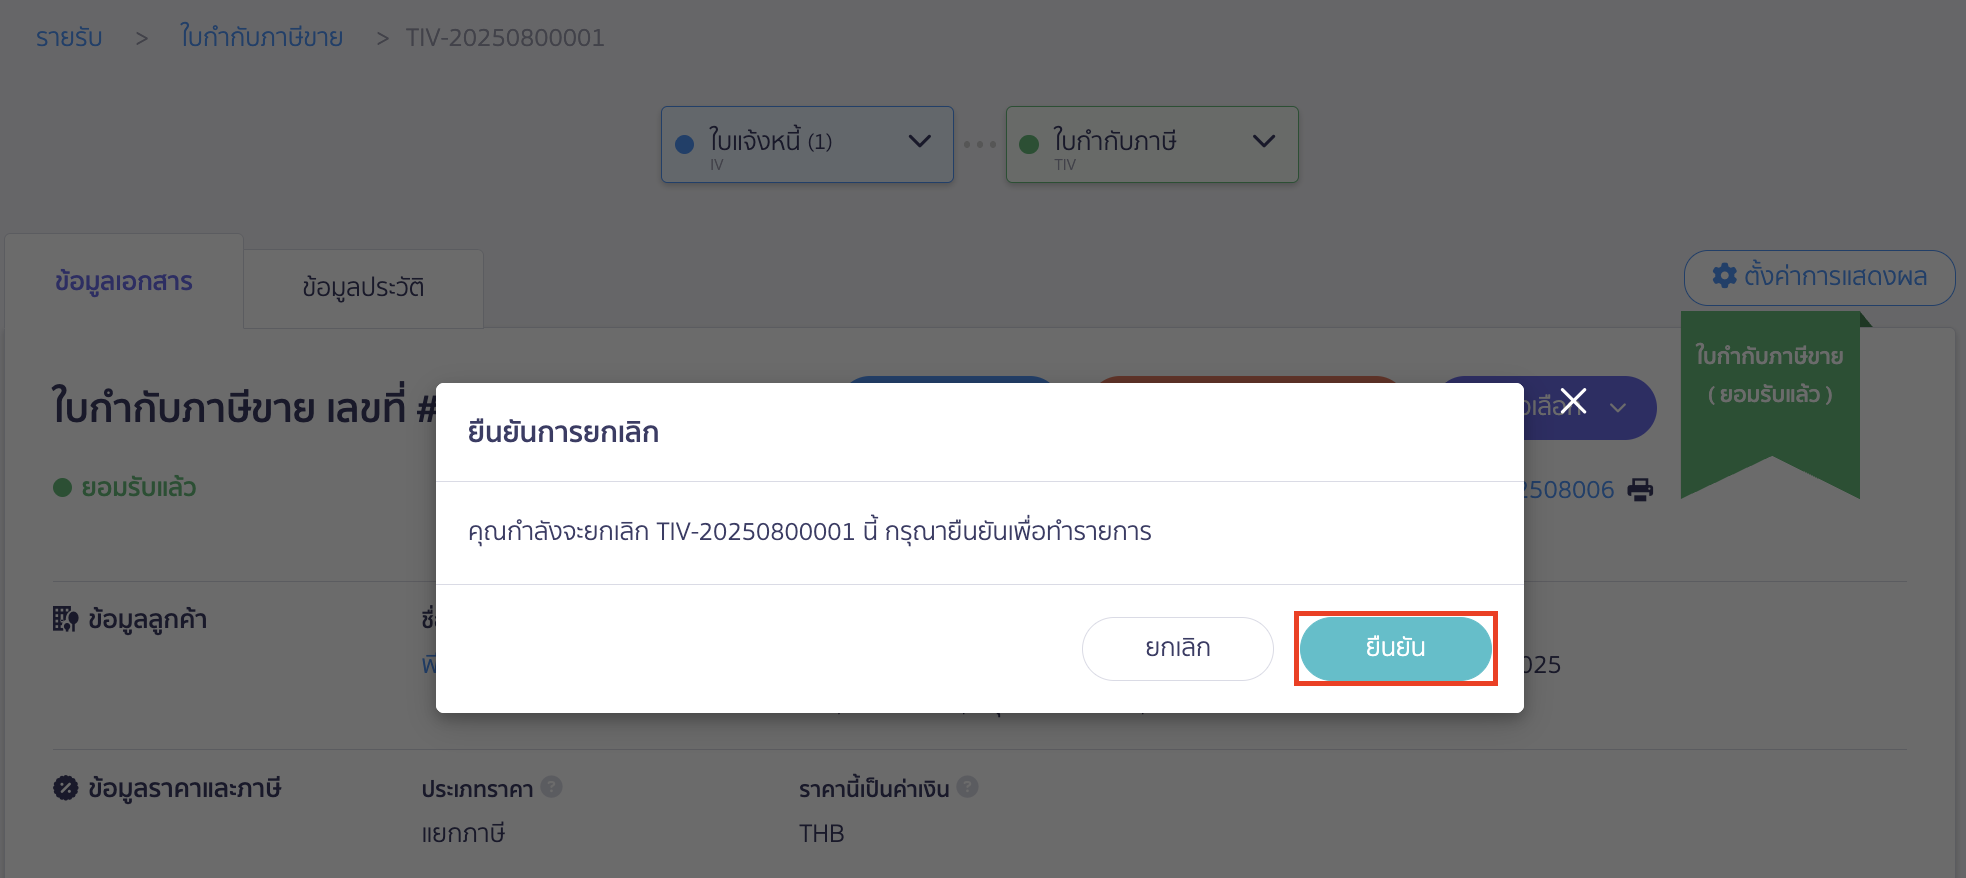Screen dimensions: 1966x878
Task: Click the customer info icon next to ข้อมูลลูกค้า
Action: point(65,618)
